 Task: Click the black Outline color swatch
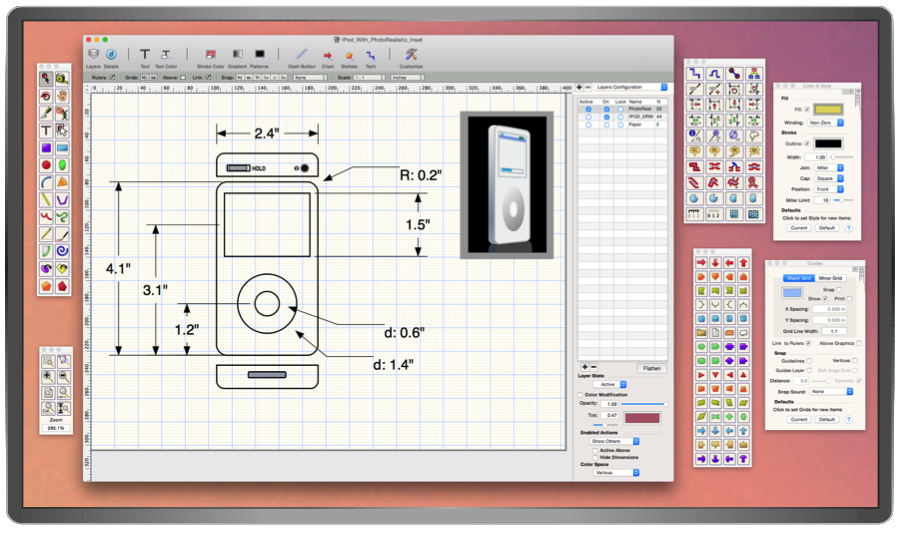[x=828, y=144]
